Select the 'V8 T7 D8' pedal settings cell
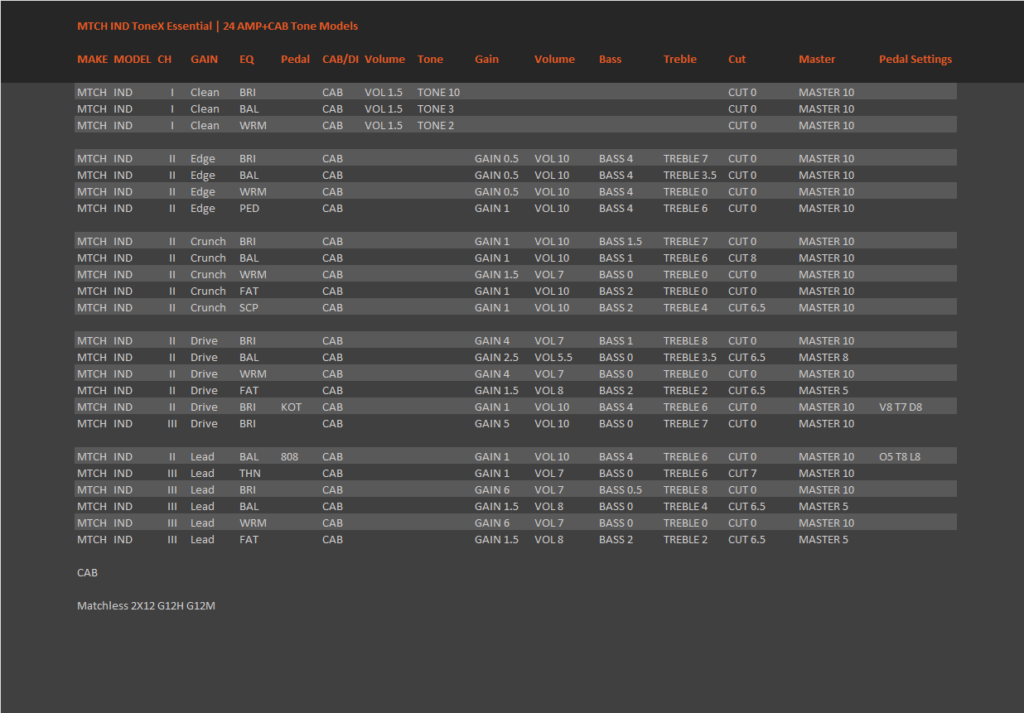Image resolution: width=1024 pixels, height=713 pixels. pos(901,407)
